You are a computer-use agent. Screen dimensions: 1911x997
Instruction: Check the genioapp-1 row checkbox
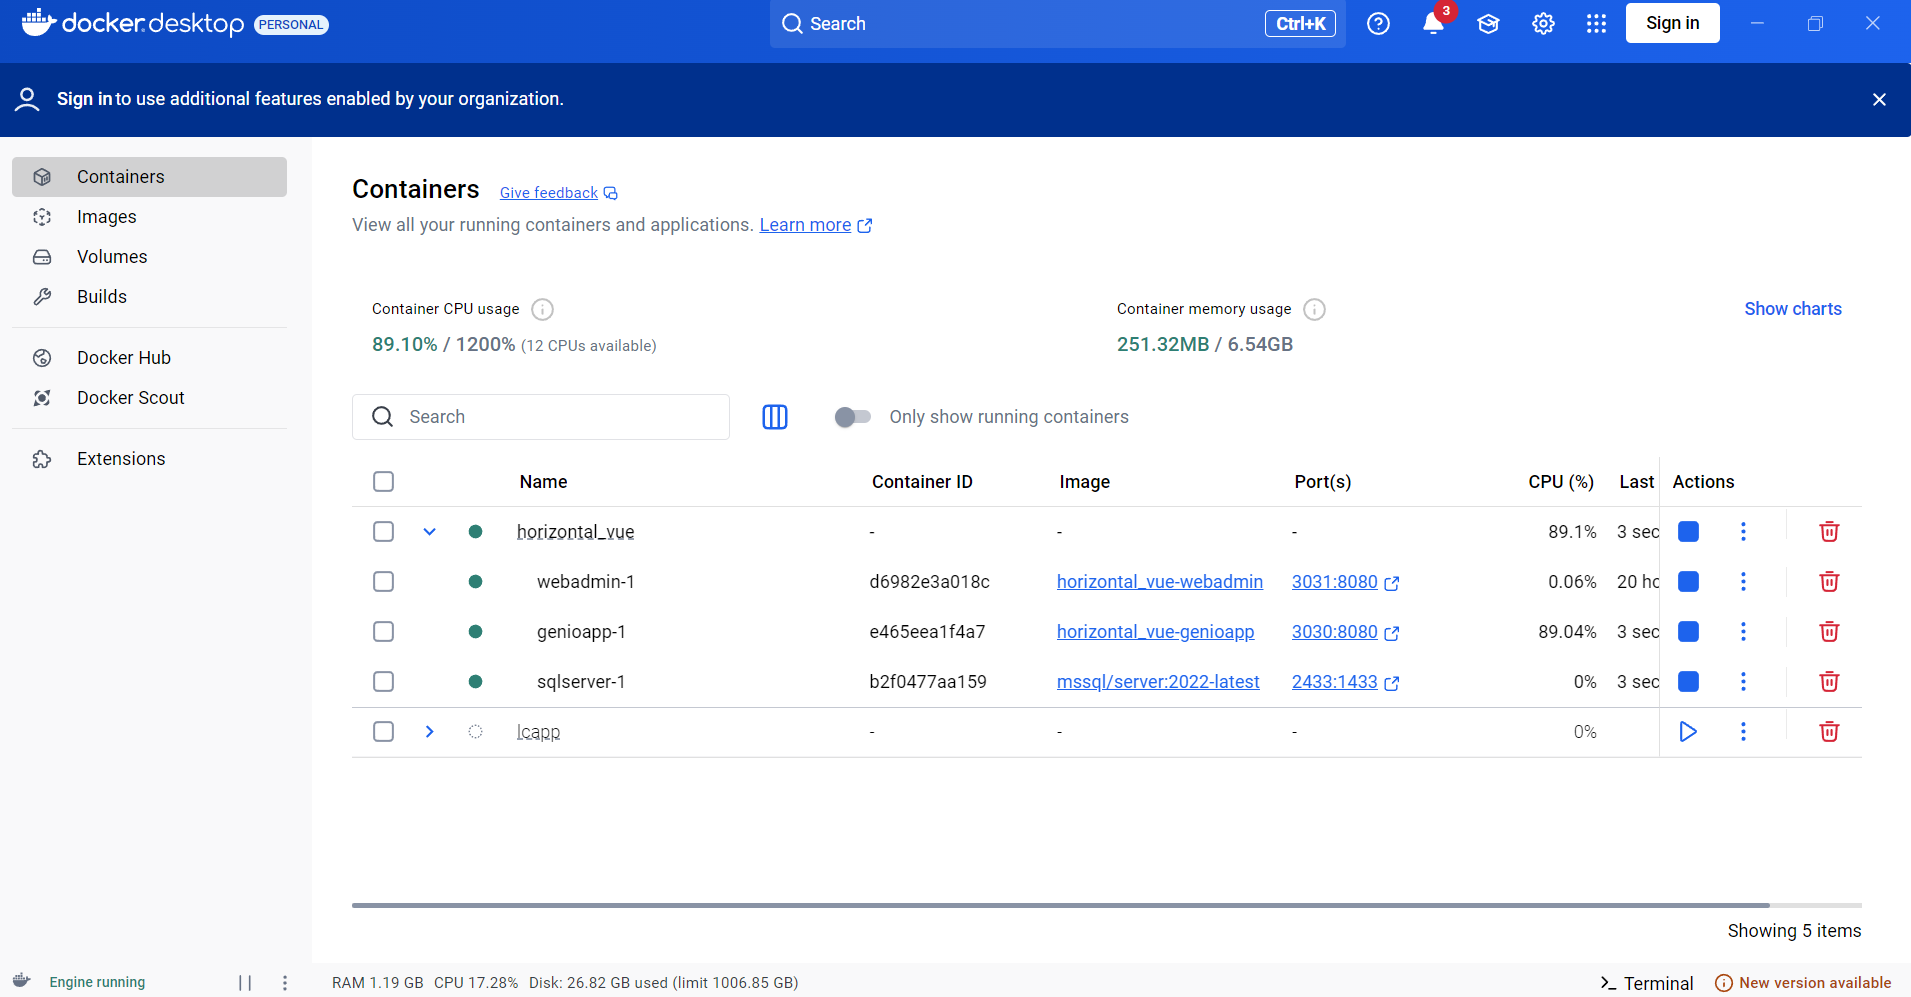(x=383, y=632)
